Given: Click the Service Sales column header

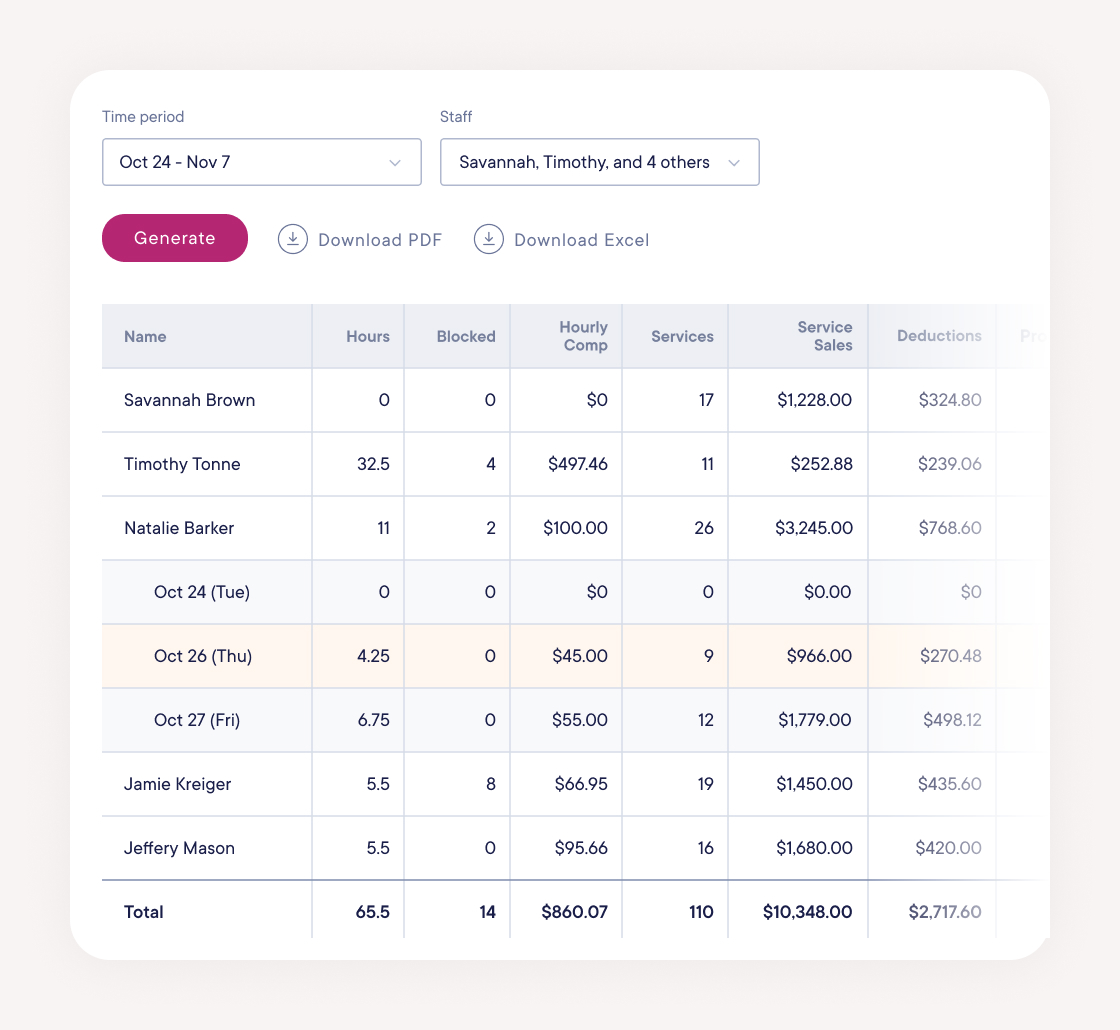Looking at the screenshot, I should [825, 336].
